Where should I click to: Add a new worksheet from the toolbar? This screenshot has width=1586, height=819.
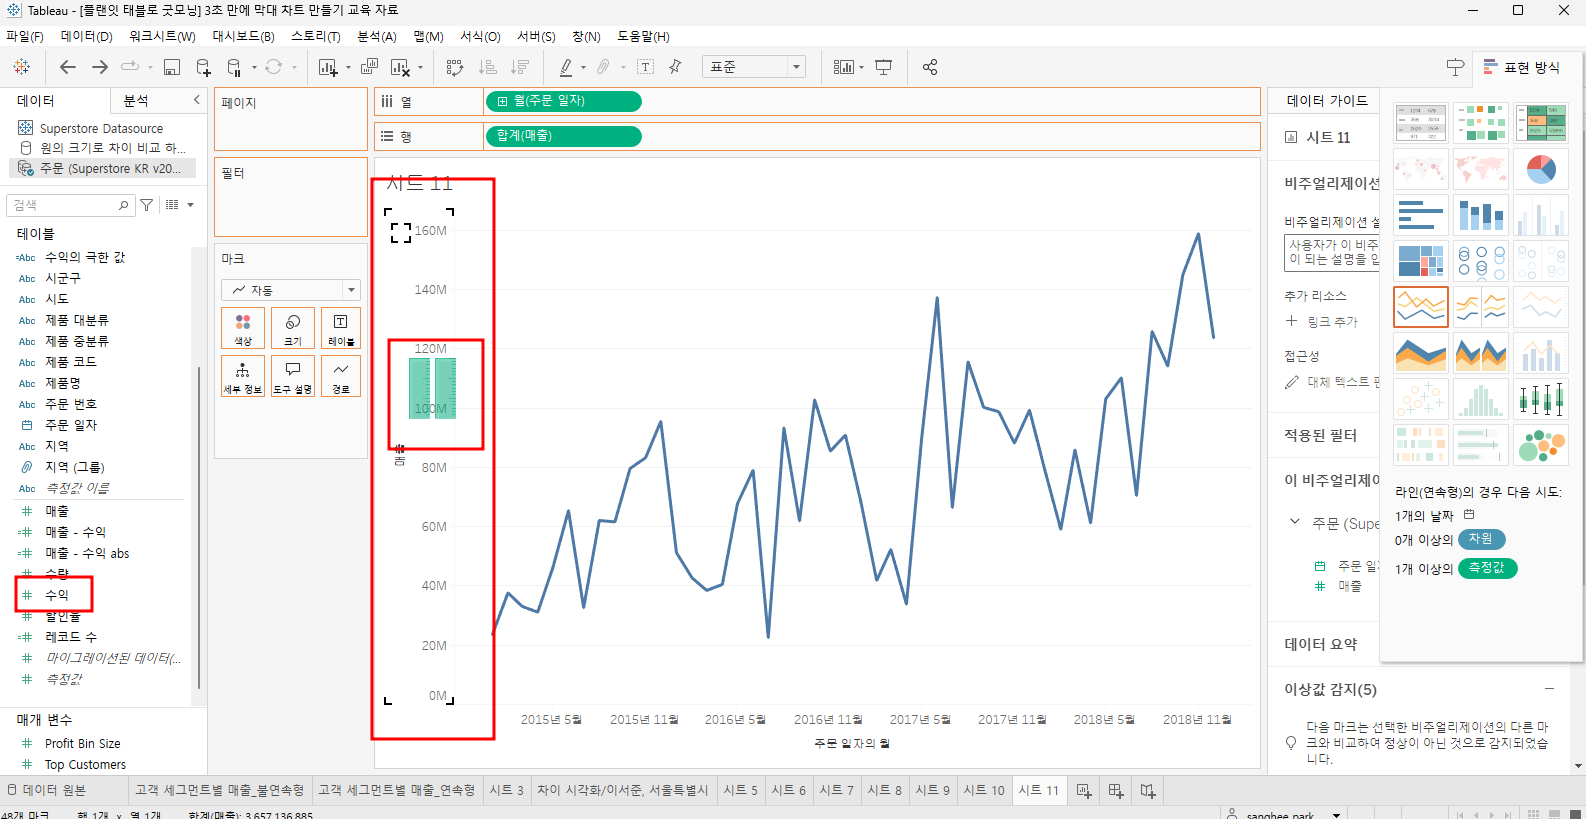(x=327, y=67)
